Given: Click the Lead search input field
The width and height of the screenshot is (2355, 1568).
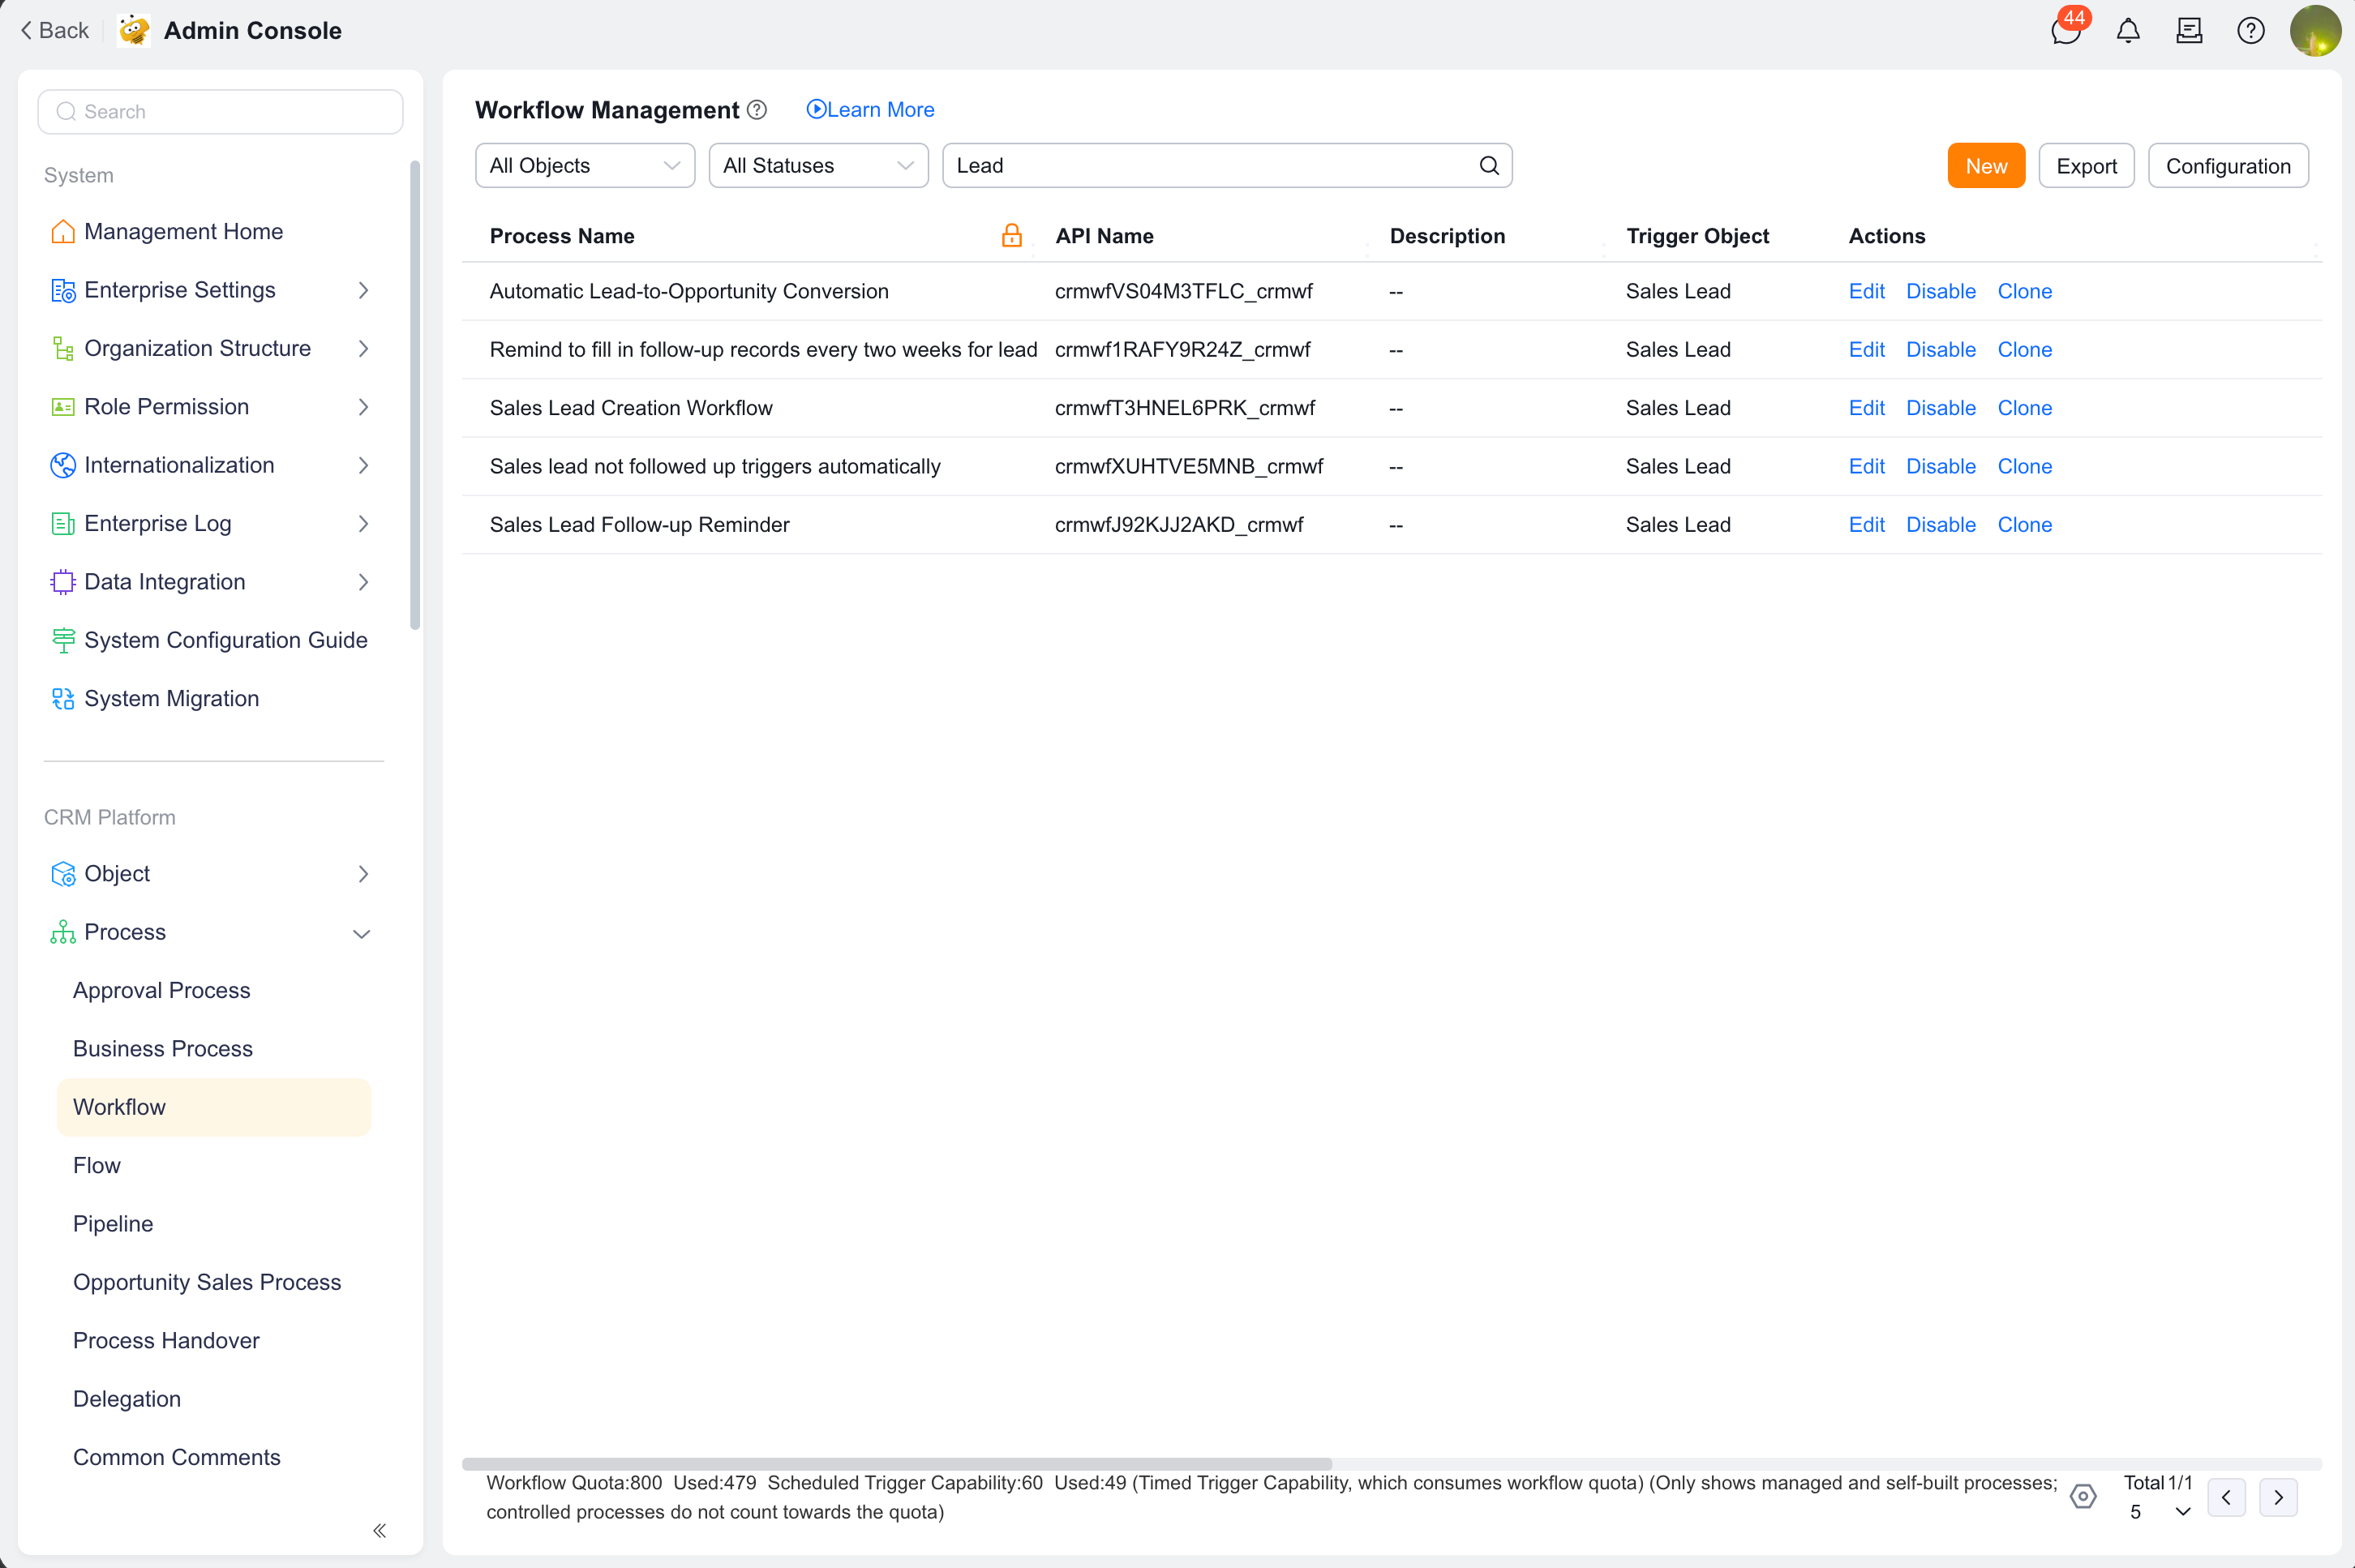Looking at the screenshot, I should (x=1226, y=165).
